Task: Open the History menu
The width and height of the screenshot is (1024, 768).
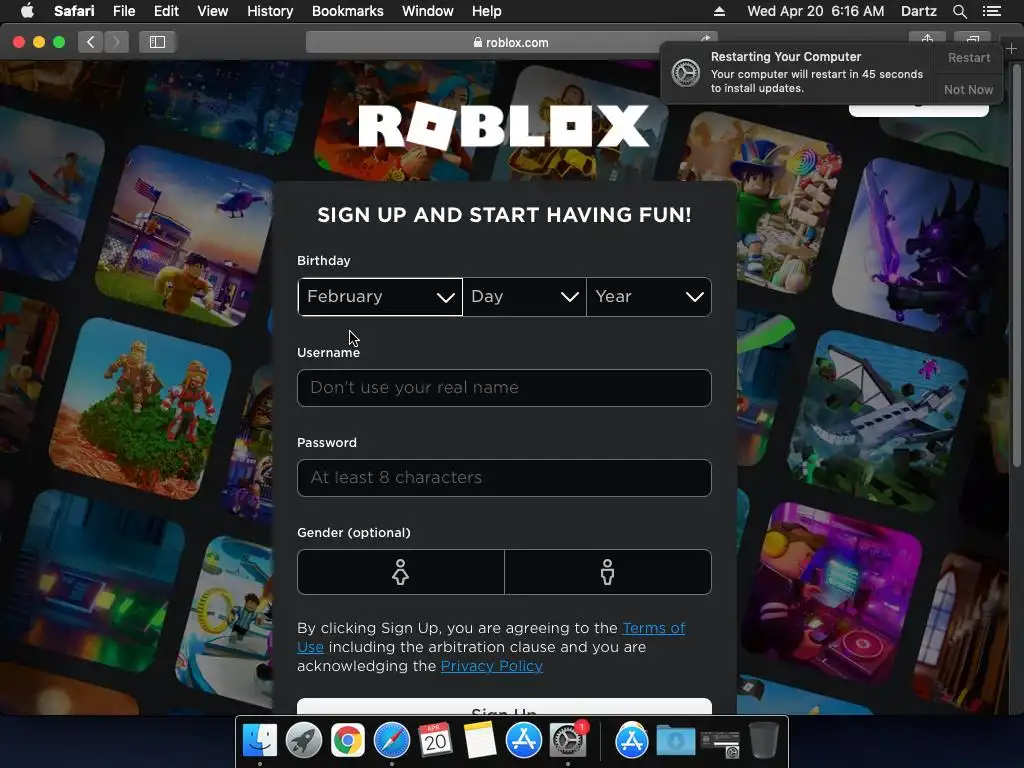Action: click(x=270, y=11)
